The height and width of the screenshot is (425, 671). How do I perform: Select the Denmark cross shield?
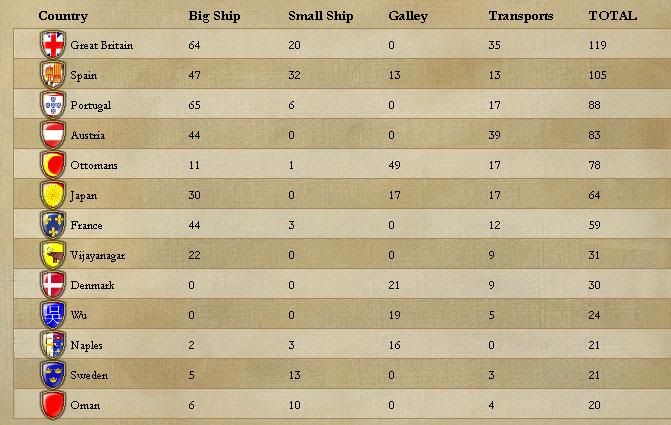coord(53,285)
